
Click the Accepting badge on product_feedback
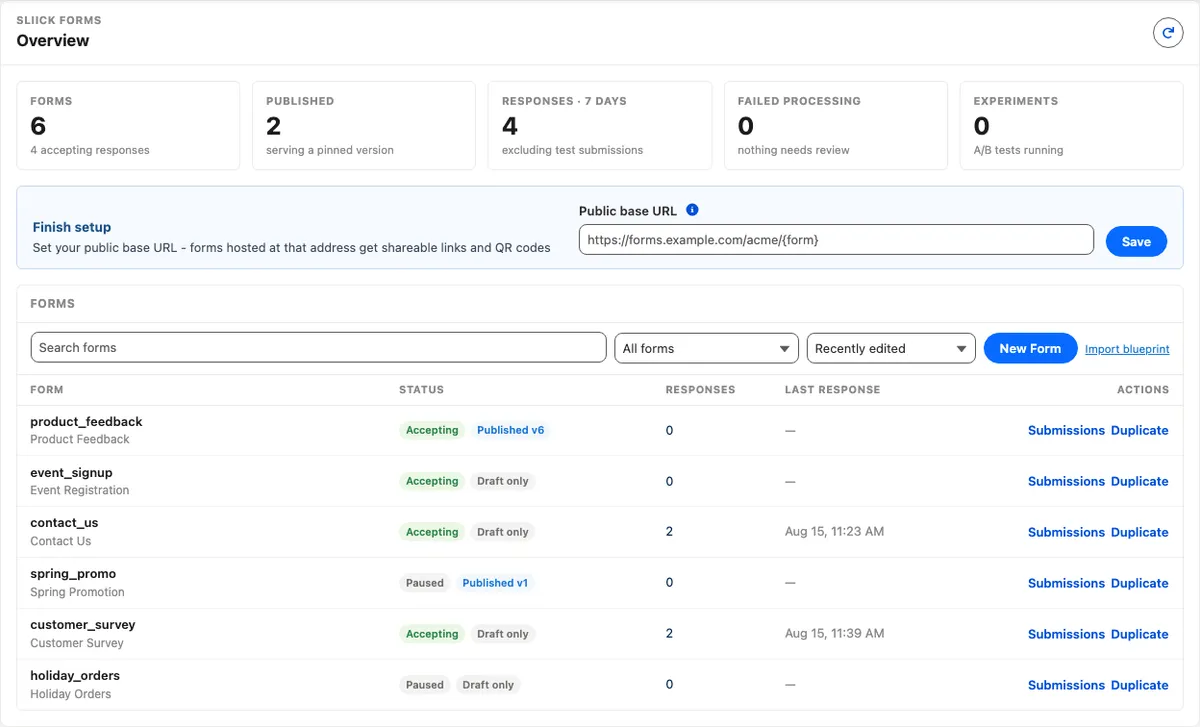[432, 430]
